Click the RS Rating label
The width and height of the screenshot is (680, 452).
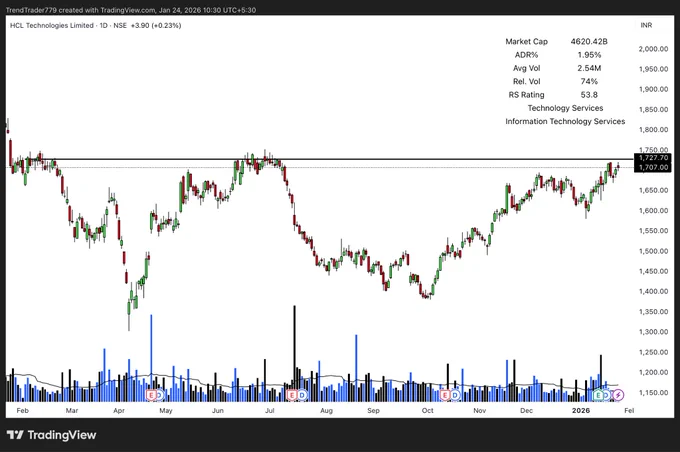coord(526,95)
